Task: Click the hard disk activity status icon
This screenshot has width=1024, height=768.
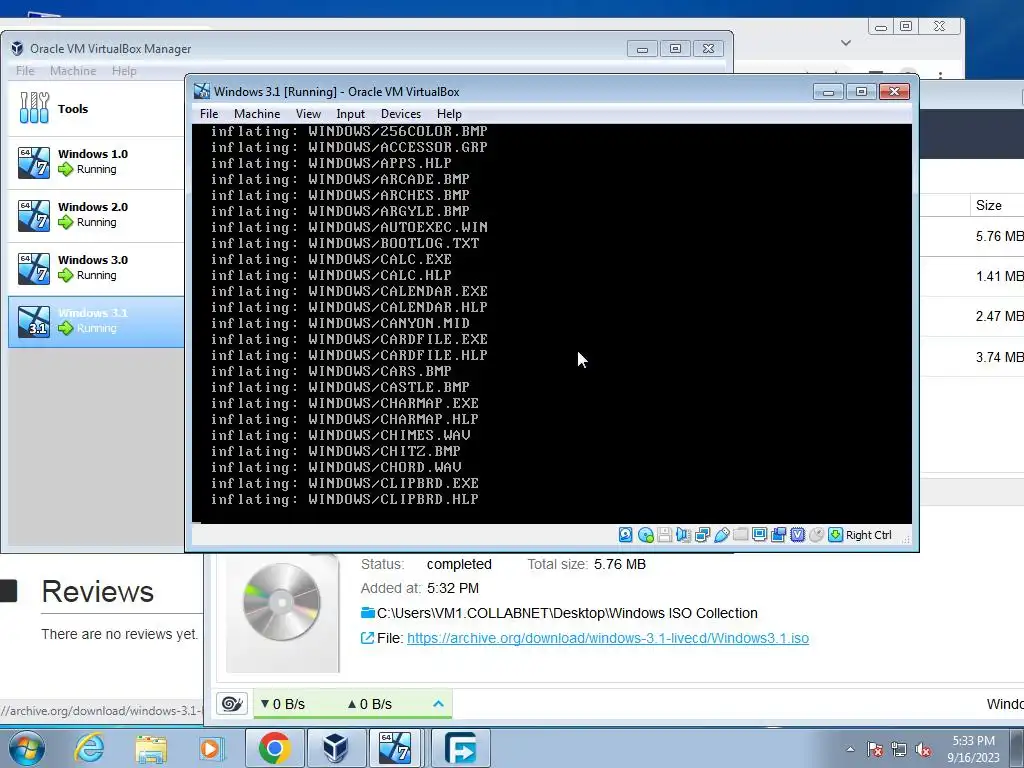Action: coord(626,535)
